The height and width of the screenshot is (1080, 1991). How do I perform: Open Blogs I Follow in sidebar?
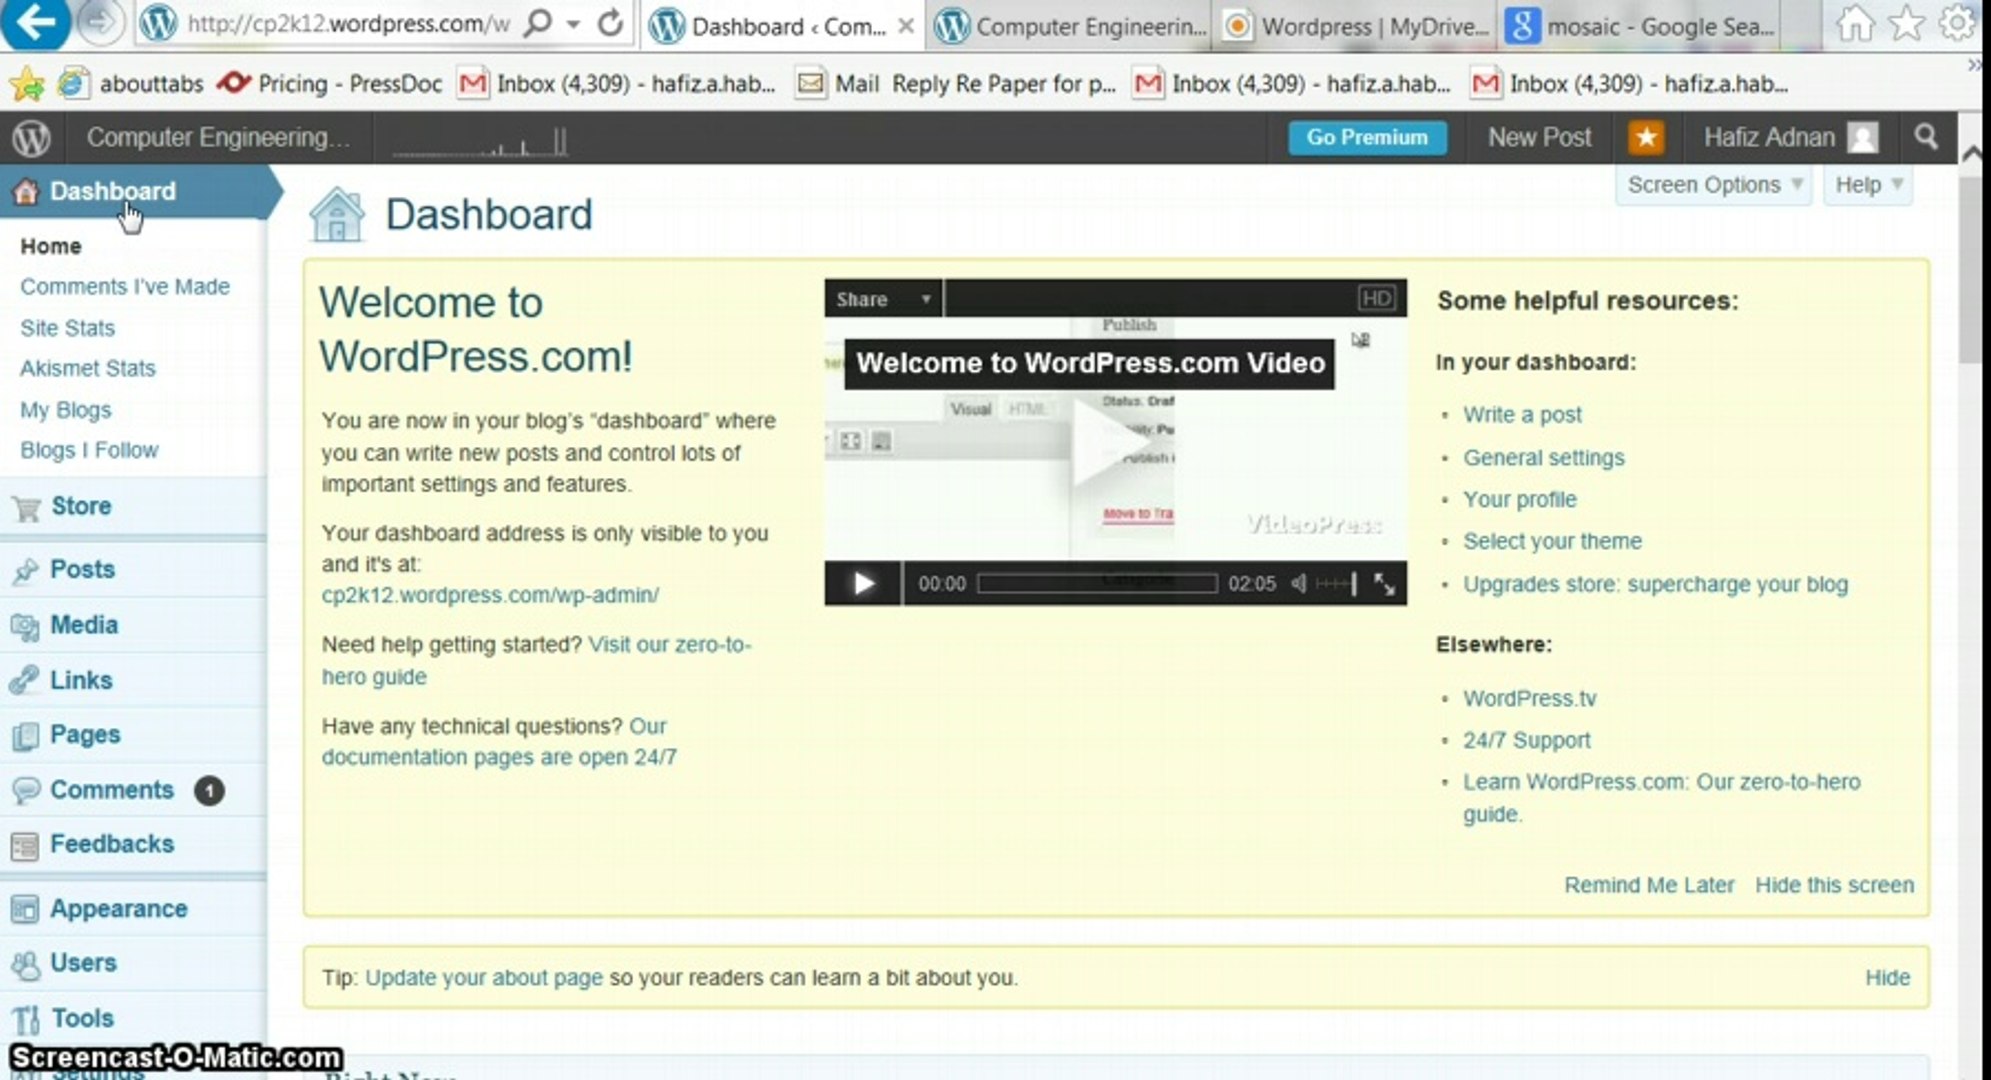pos(89,450)
